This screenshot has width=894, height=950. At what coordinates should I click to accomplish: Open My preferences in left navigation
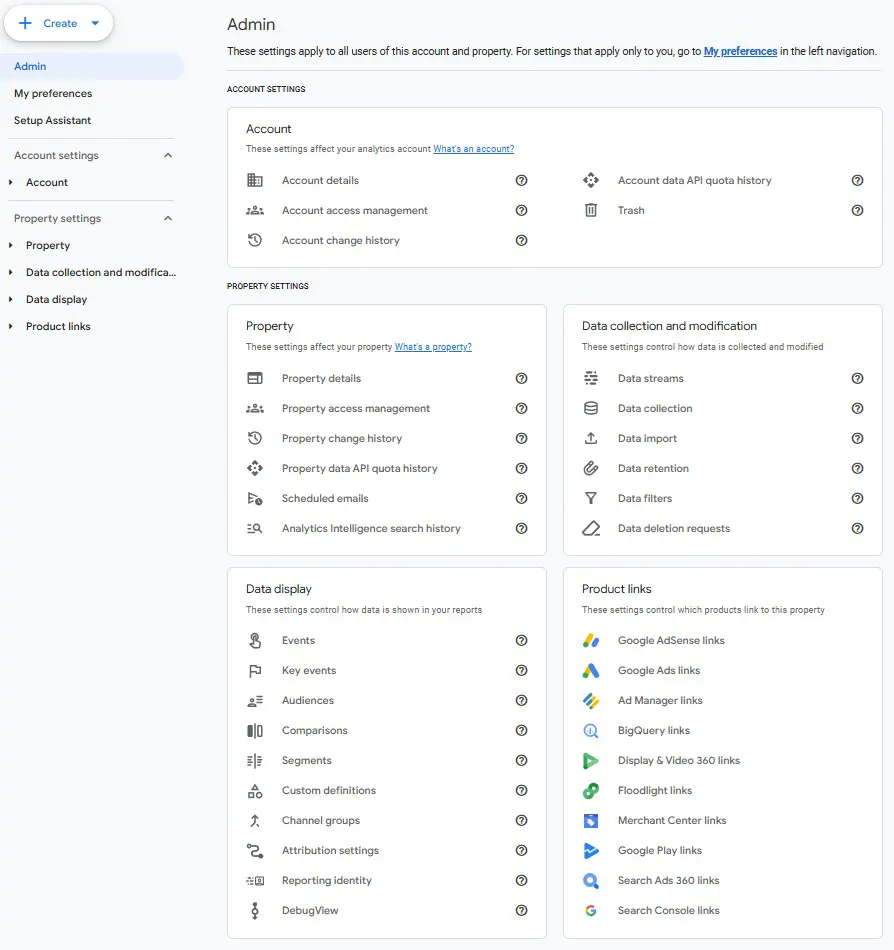point(53,93)
